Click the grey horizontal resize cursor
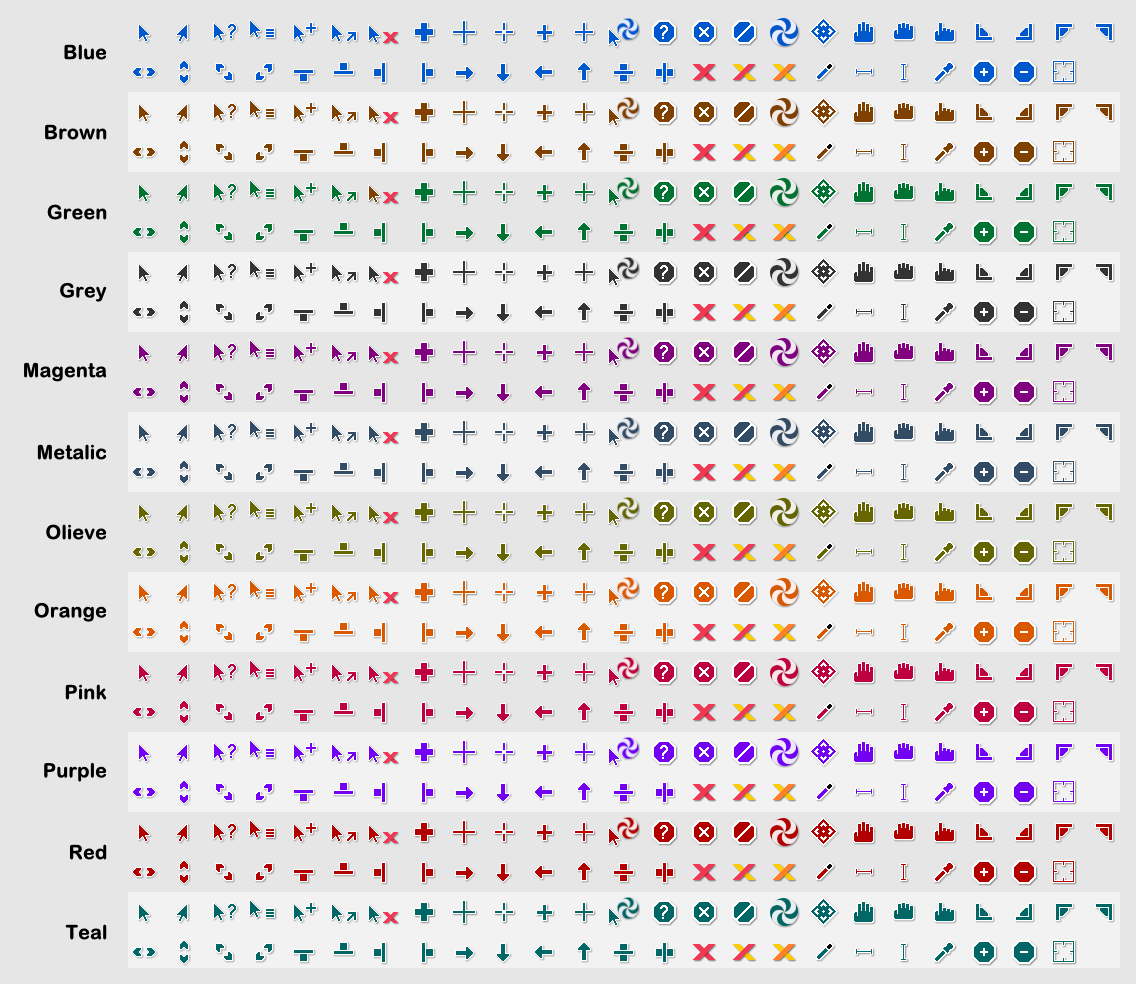This screenshot has height=984, width=1136. 144,312
